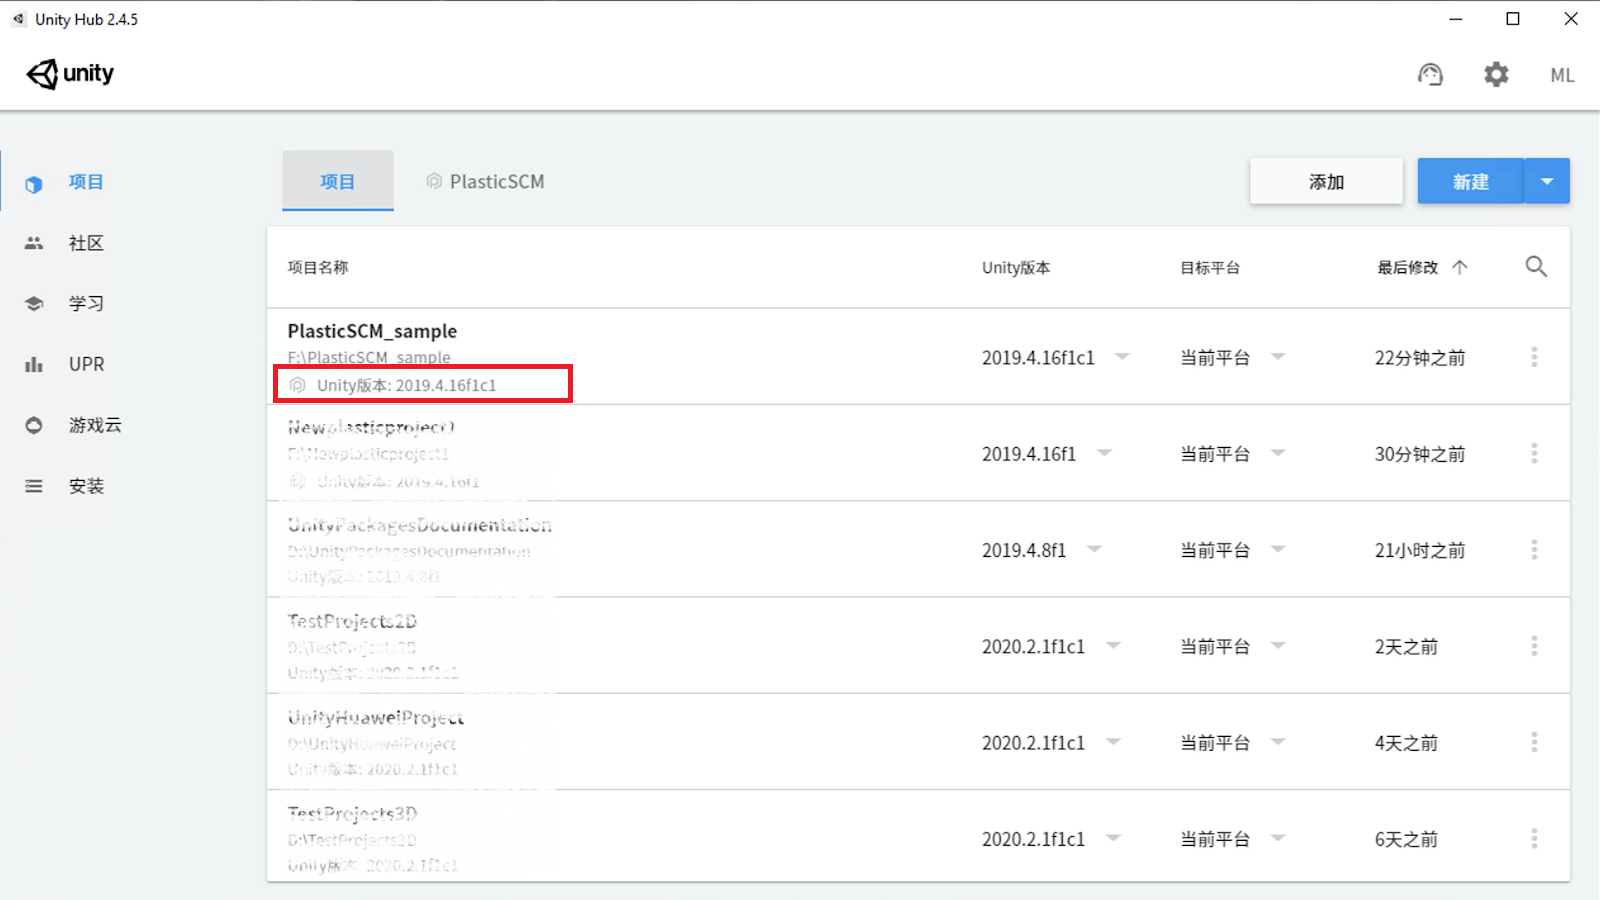Click the search icon above project list
This screenshot has width=1600, height=900.
point(1536,266)
